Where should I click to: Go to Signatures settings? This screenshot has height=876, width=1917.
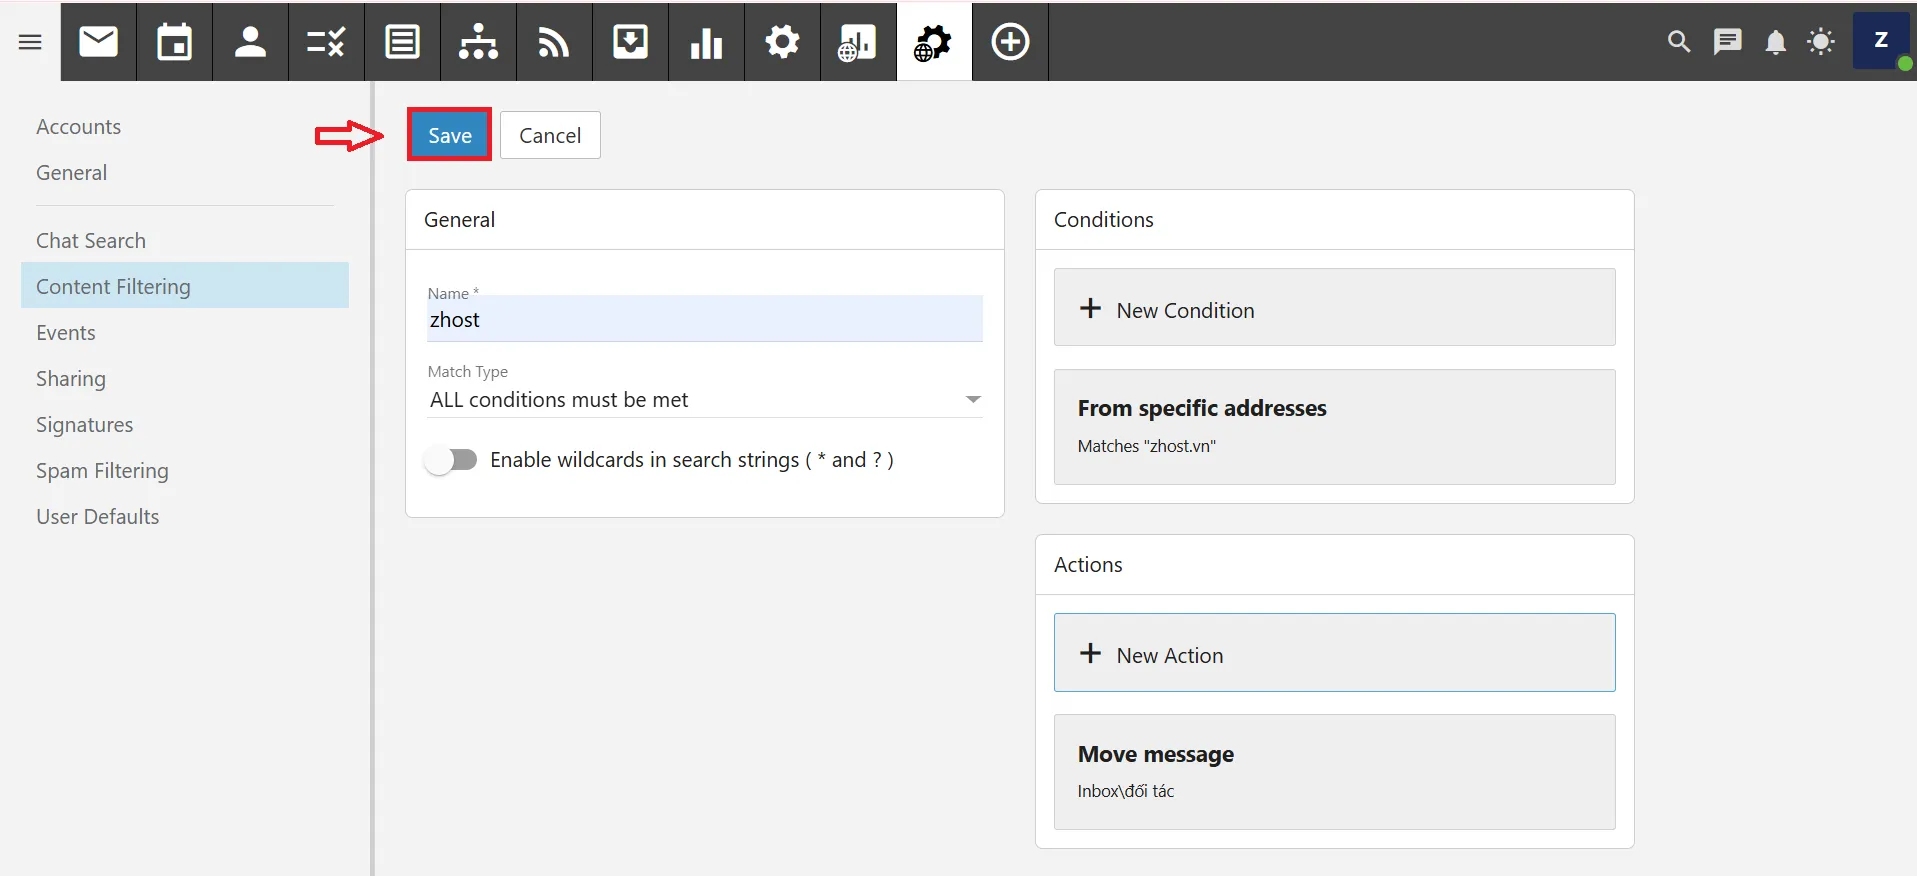pyautogui.click(x=84, y=425)
